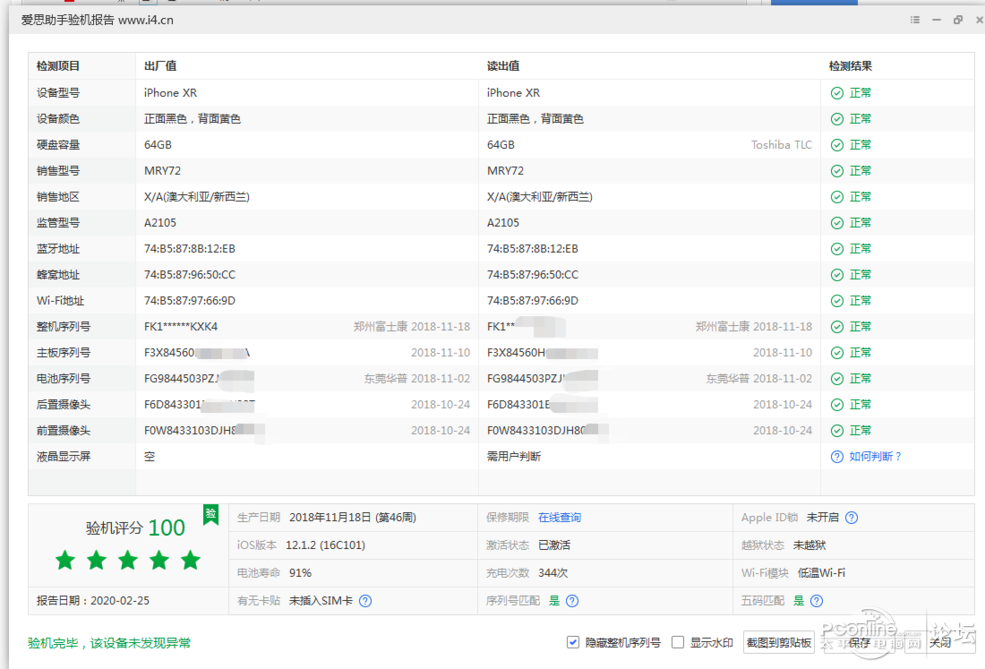Click the green check icon in 后置摄像头 row
The image size is (985, 669).
click(x=837, y=405)
